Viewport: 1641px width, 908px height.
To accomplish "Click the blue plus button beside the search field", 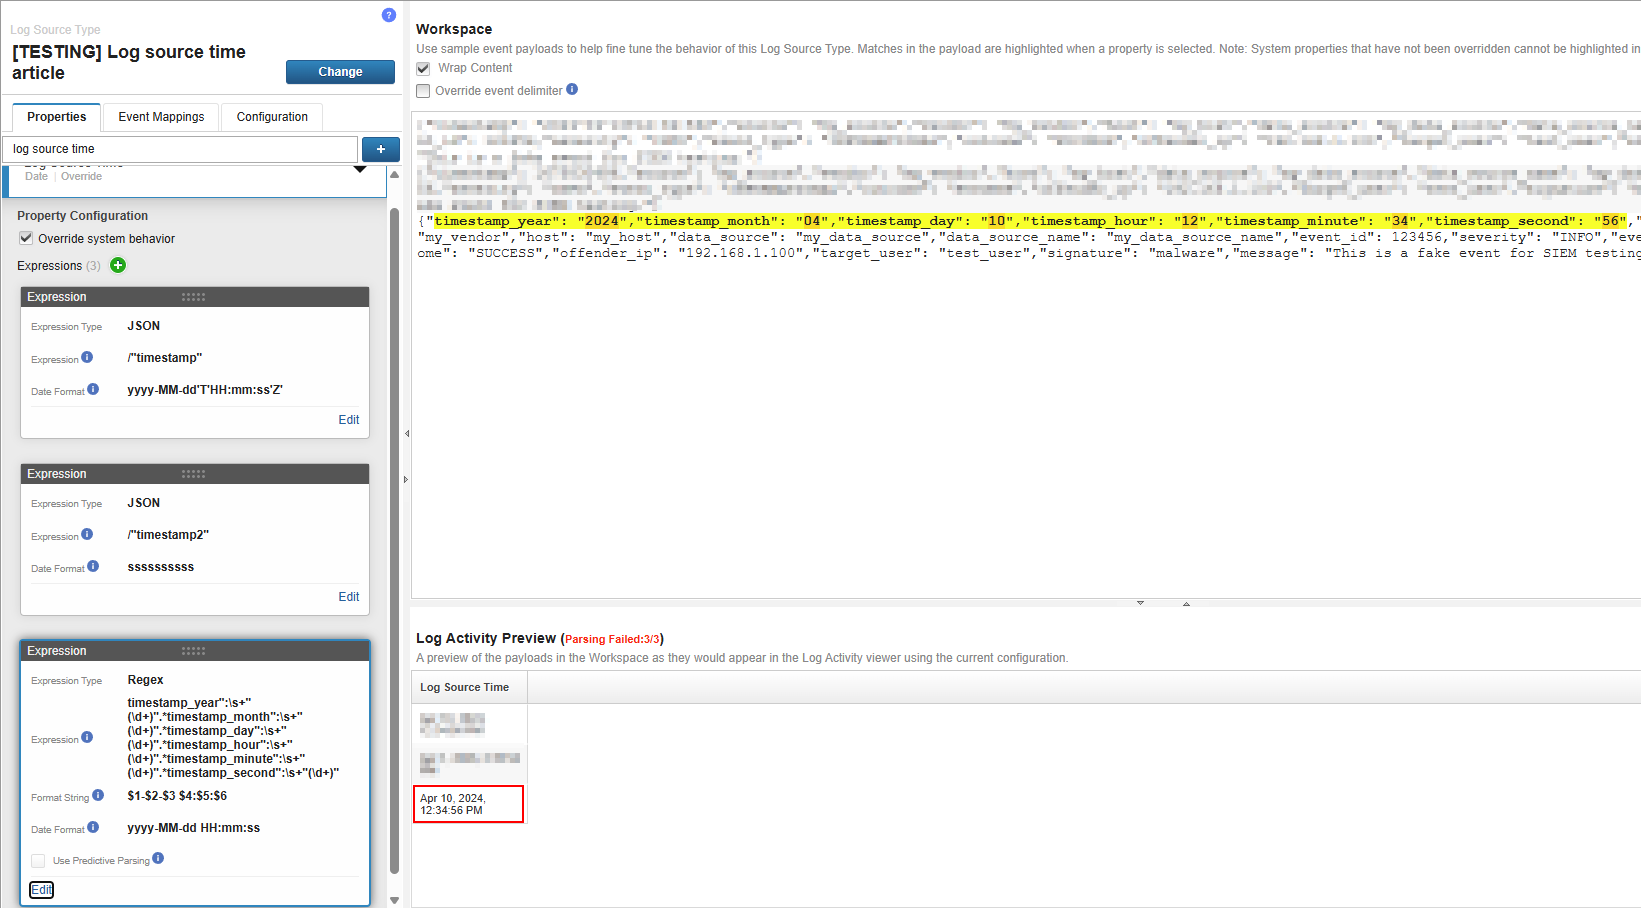I will tap(380, 149).
